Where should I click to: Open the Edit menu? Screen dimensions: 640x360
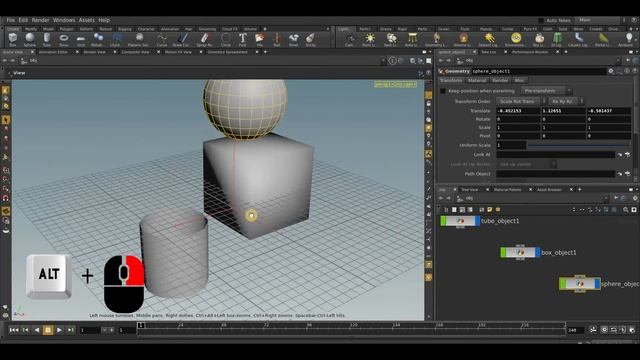click(23, 20)
